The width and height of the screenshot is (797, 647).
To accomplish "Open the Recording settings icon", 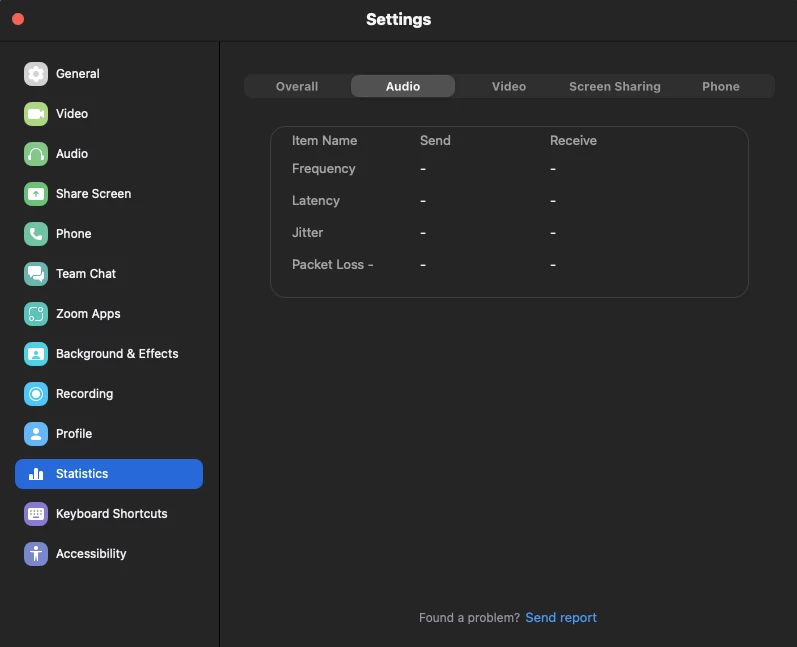I will (36, 394).
